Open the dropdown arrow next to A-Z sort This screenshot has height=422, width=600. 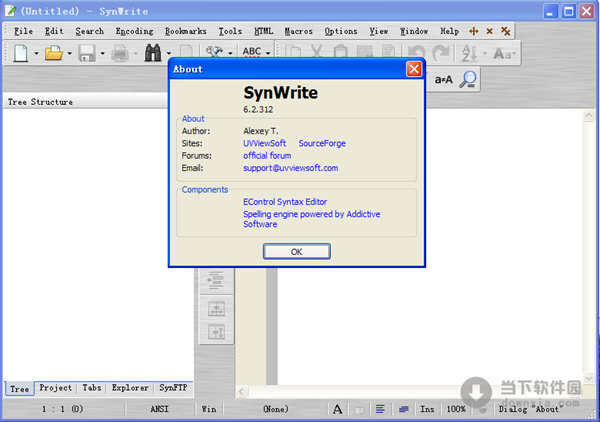[x=485, y=53]
